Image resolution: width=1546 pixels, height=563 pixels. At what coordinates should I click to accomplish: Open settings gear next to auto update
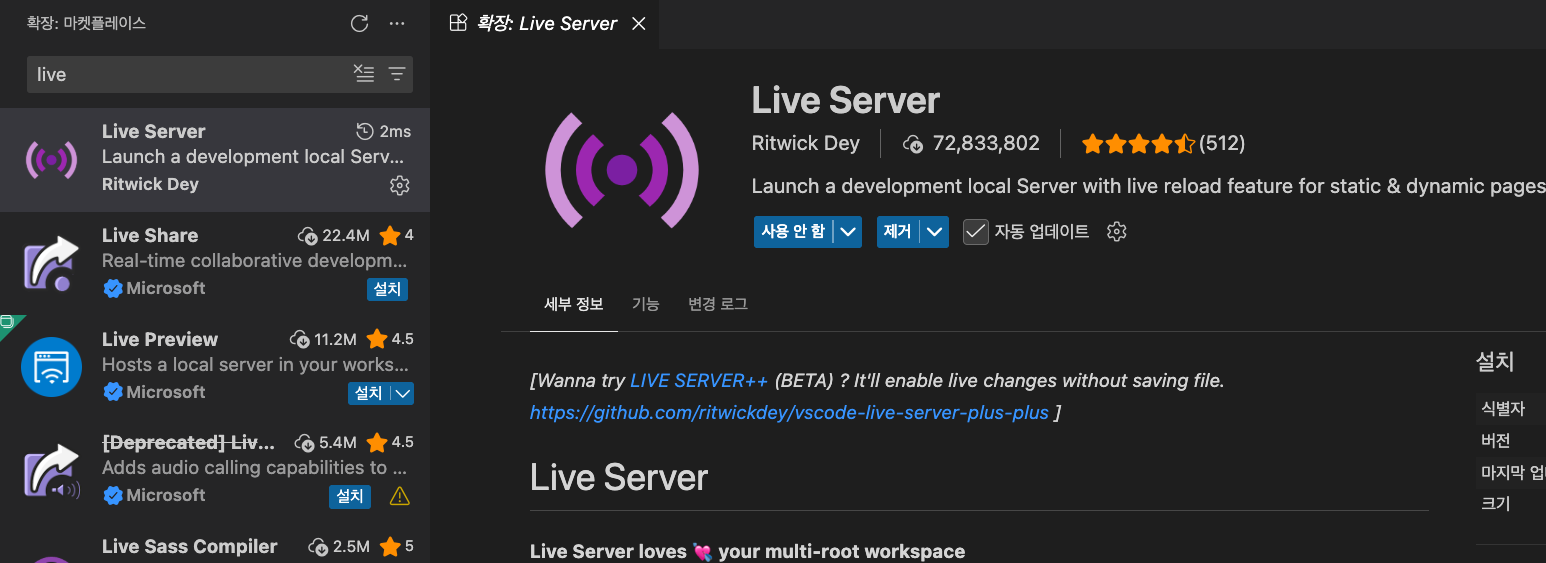[1117, 232]
